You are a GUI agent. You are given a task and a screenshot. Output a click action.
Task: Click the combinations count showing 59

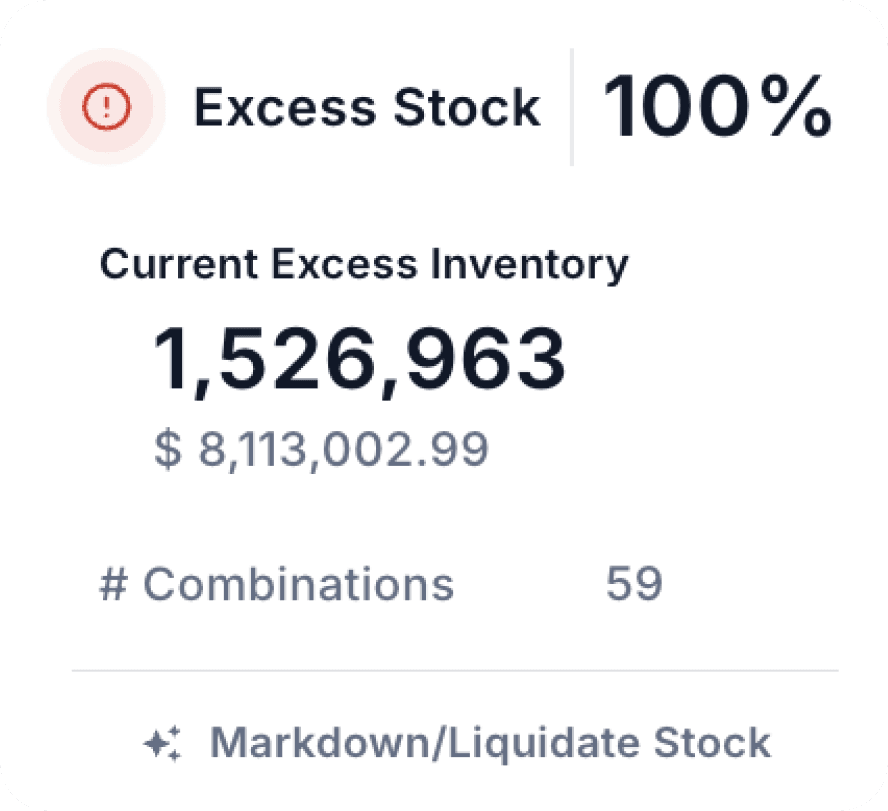636,584
